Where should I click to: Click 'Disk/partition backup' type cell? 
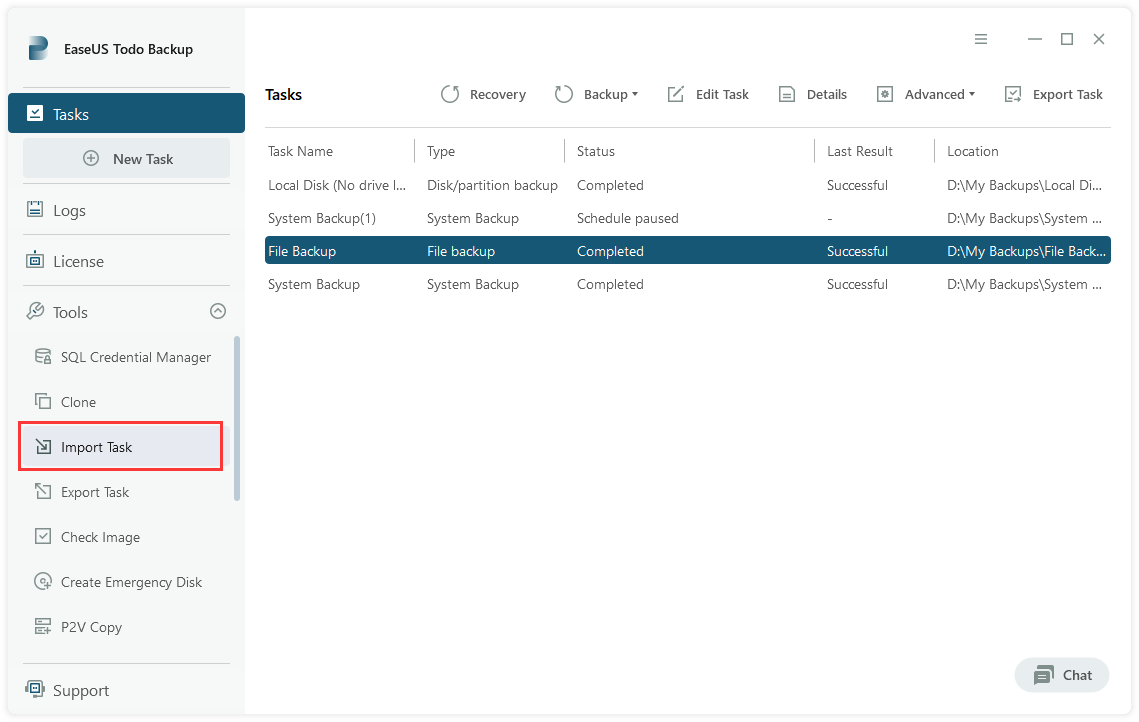tap(493, 185)
